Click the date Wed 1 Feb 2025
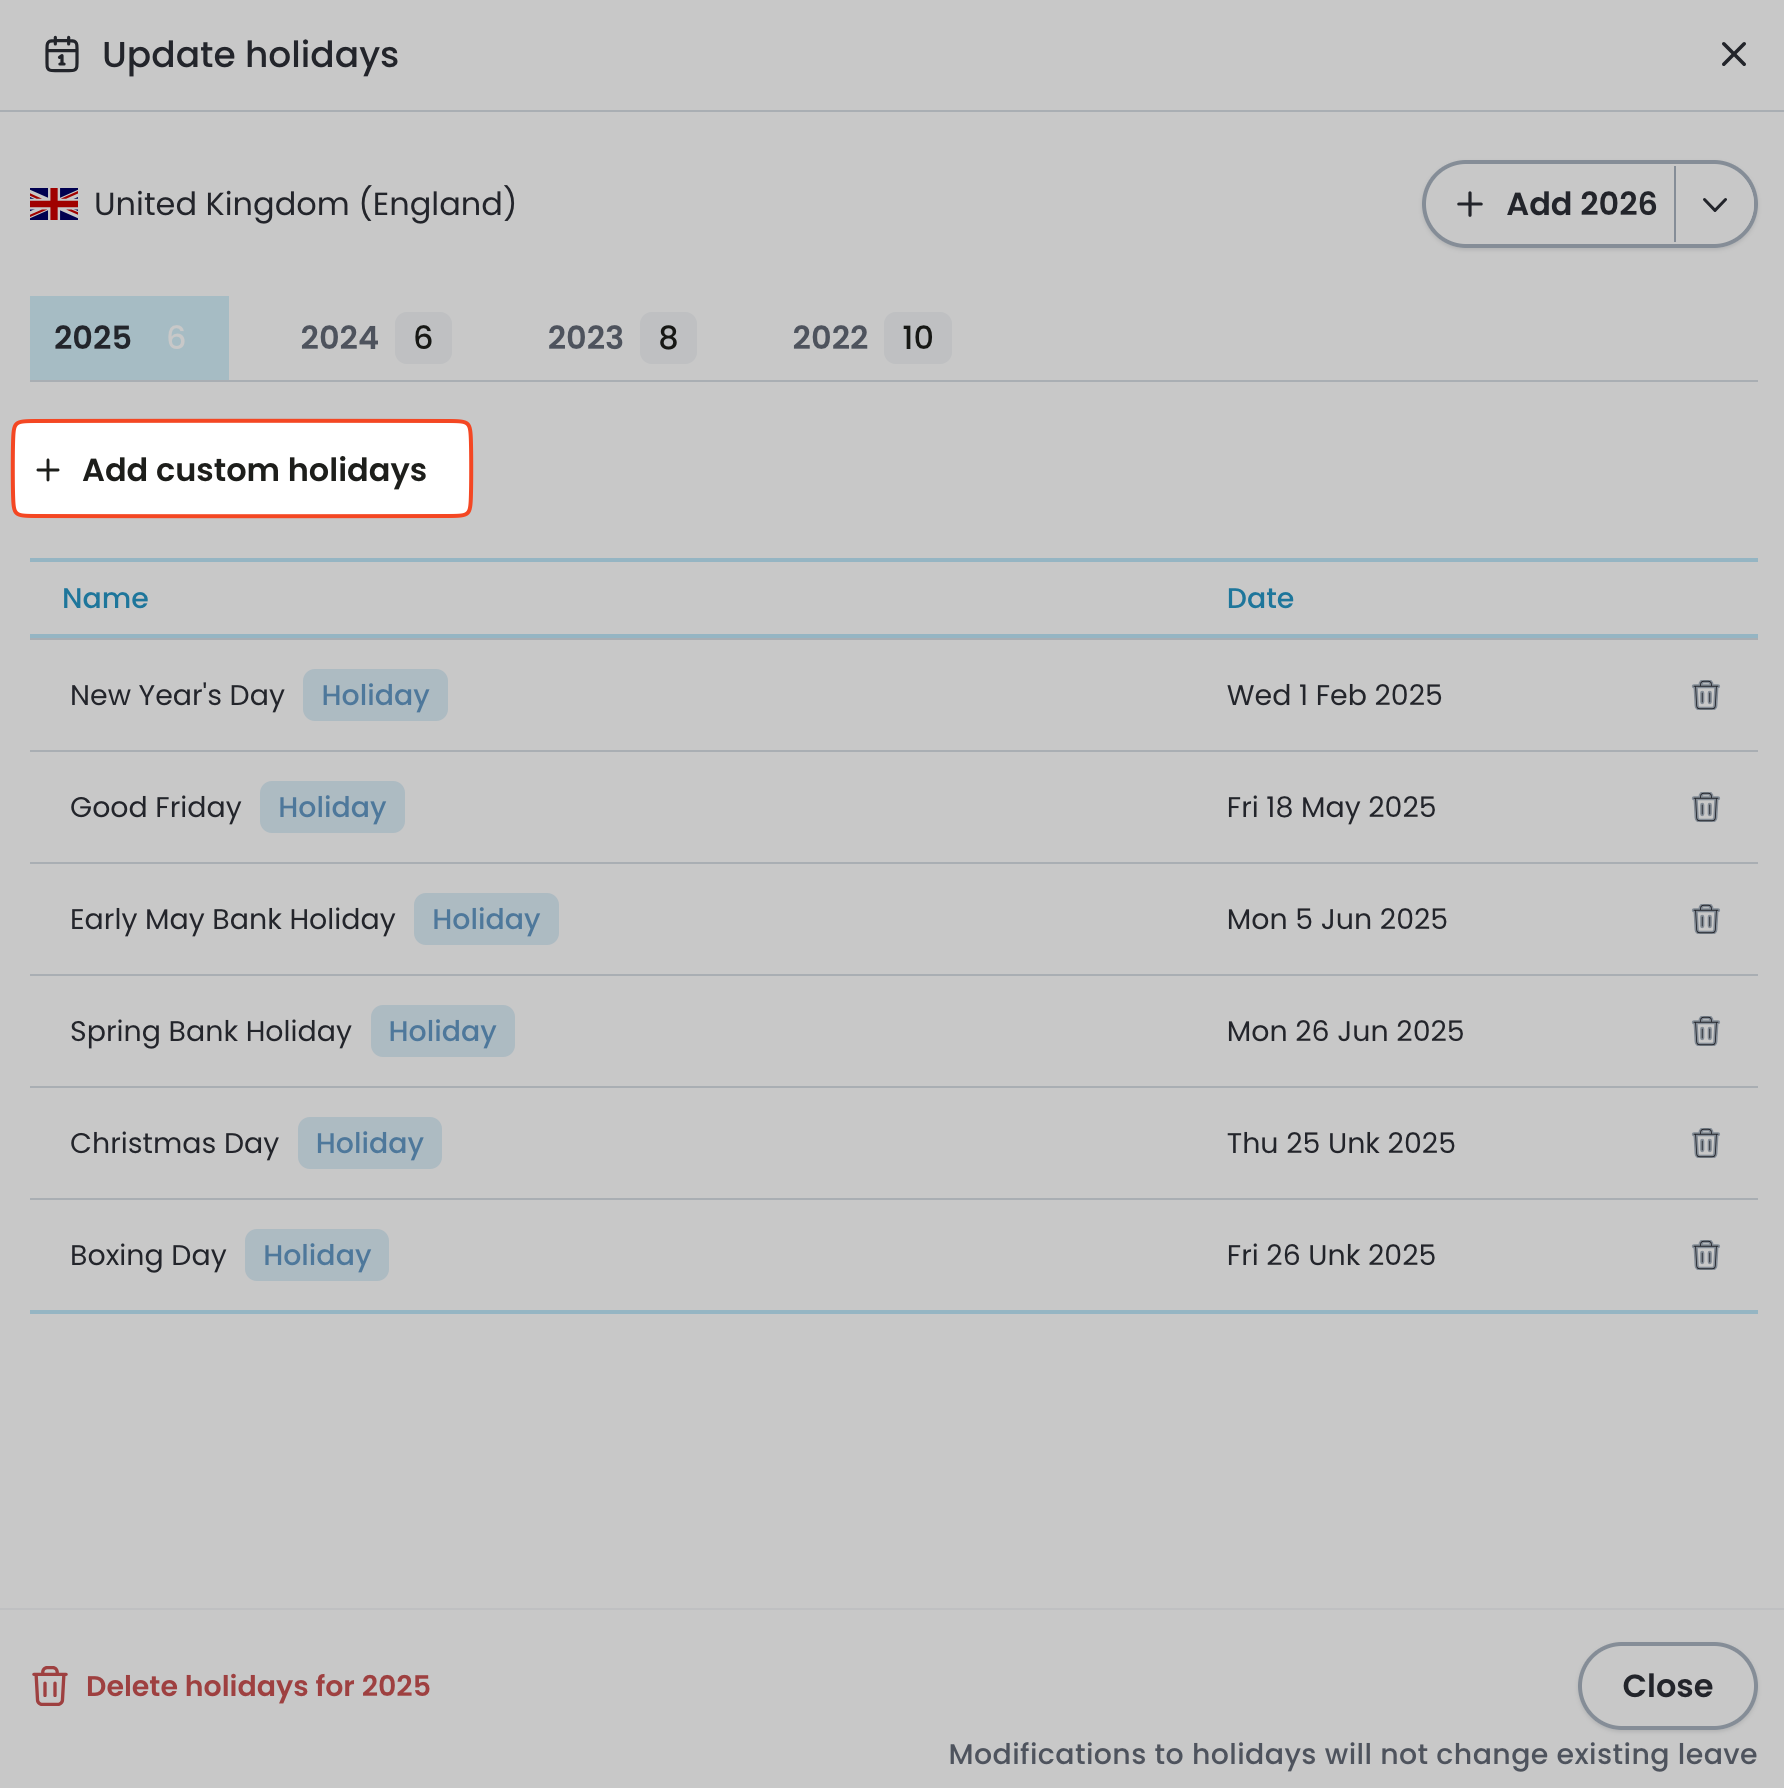This screenshot has width=1784, height=1788. point(1334,695)
